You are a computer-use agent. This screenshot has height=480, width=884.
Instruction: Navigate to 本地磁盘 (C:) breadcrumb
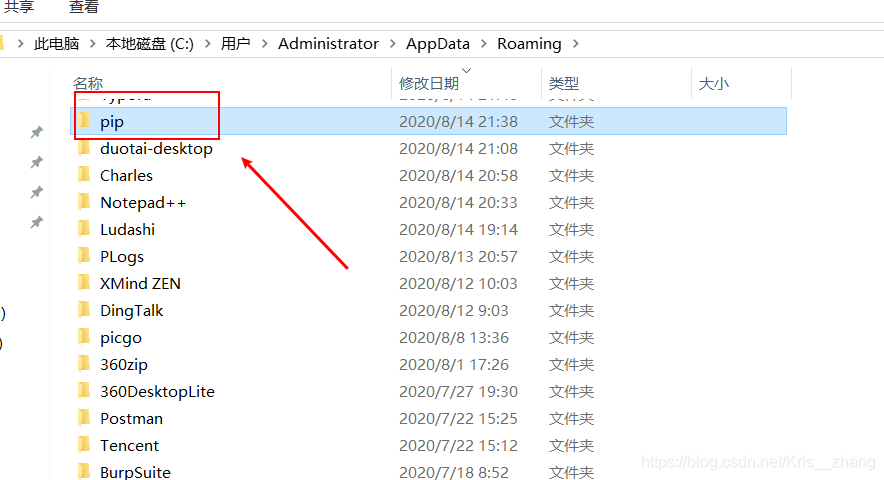pos(150,43)
